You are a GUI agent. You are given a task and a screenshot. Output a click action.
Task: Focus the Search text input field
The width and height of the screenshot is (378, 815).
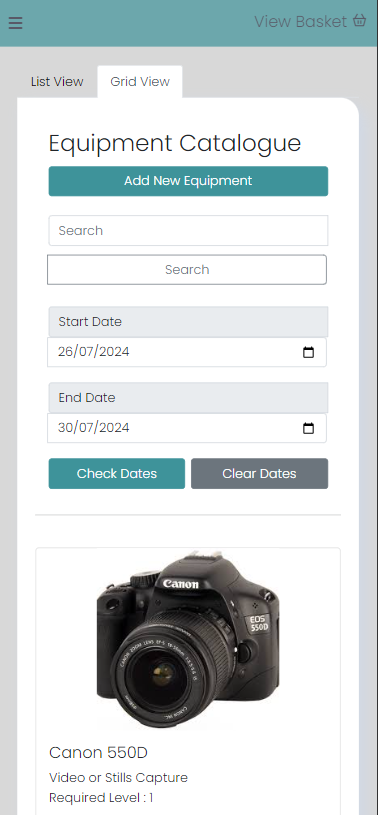188,231
